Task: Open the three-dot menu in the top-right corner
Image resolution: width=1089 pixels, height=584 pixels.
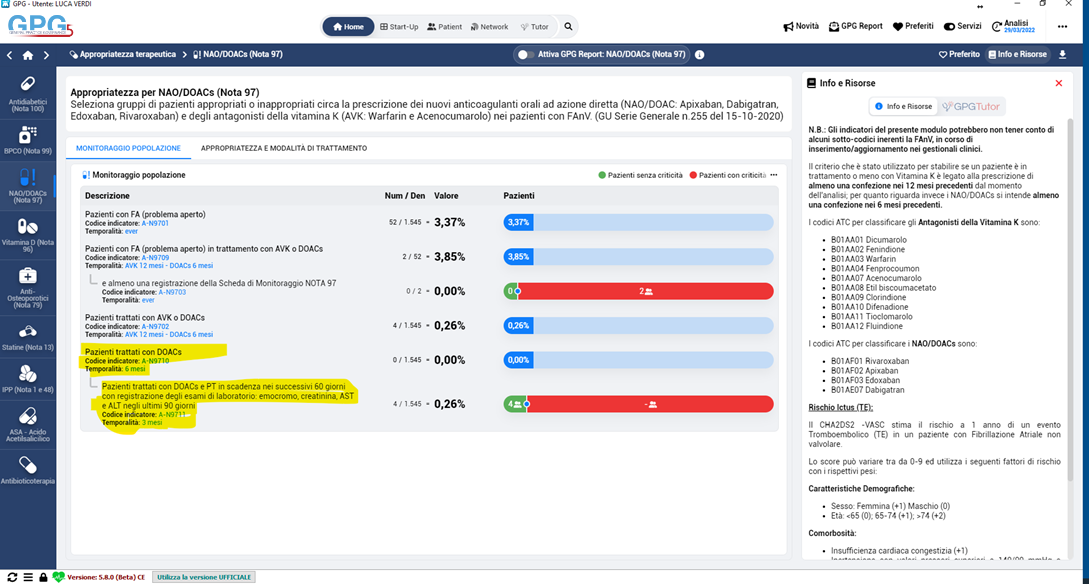Action: (x=1062, y=27)
